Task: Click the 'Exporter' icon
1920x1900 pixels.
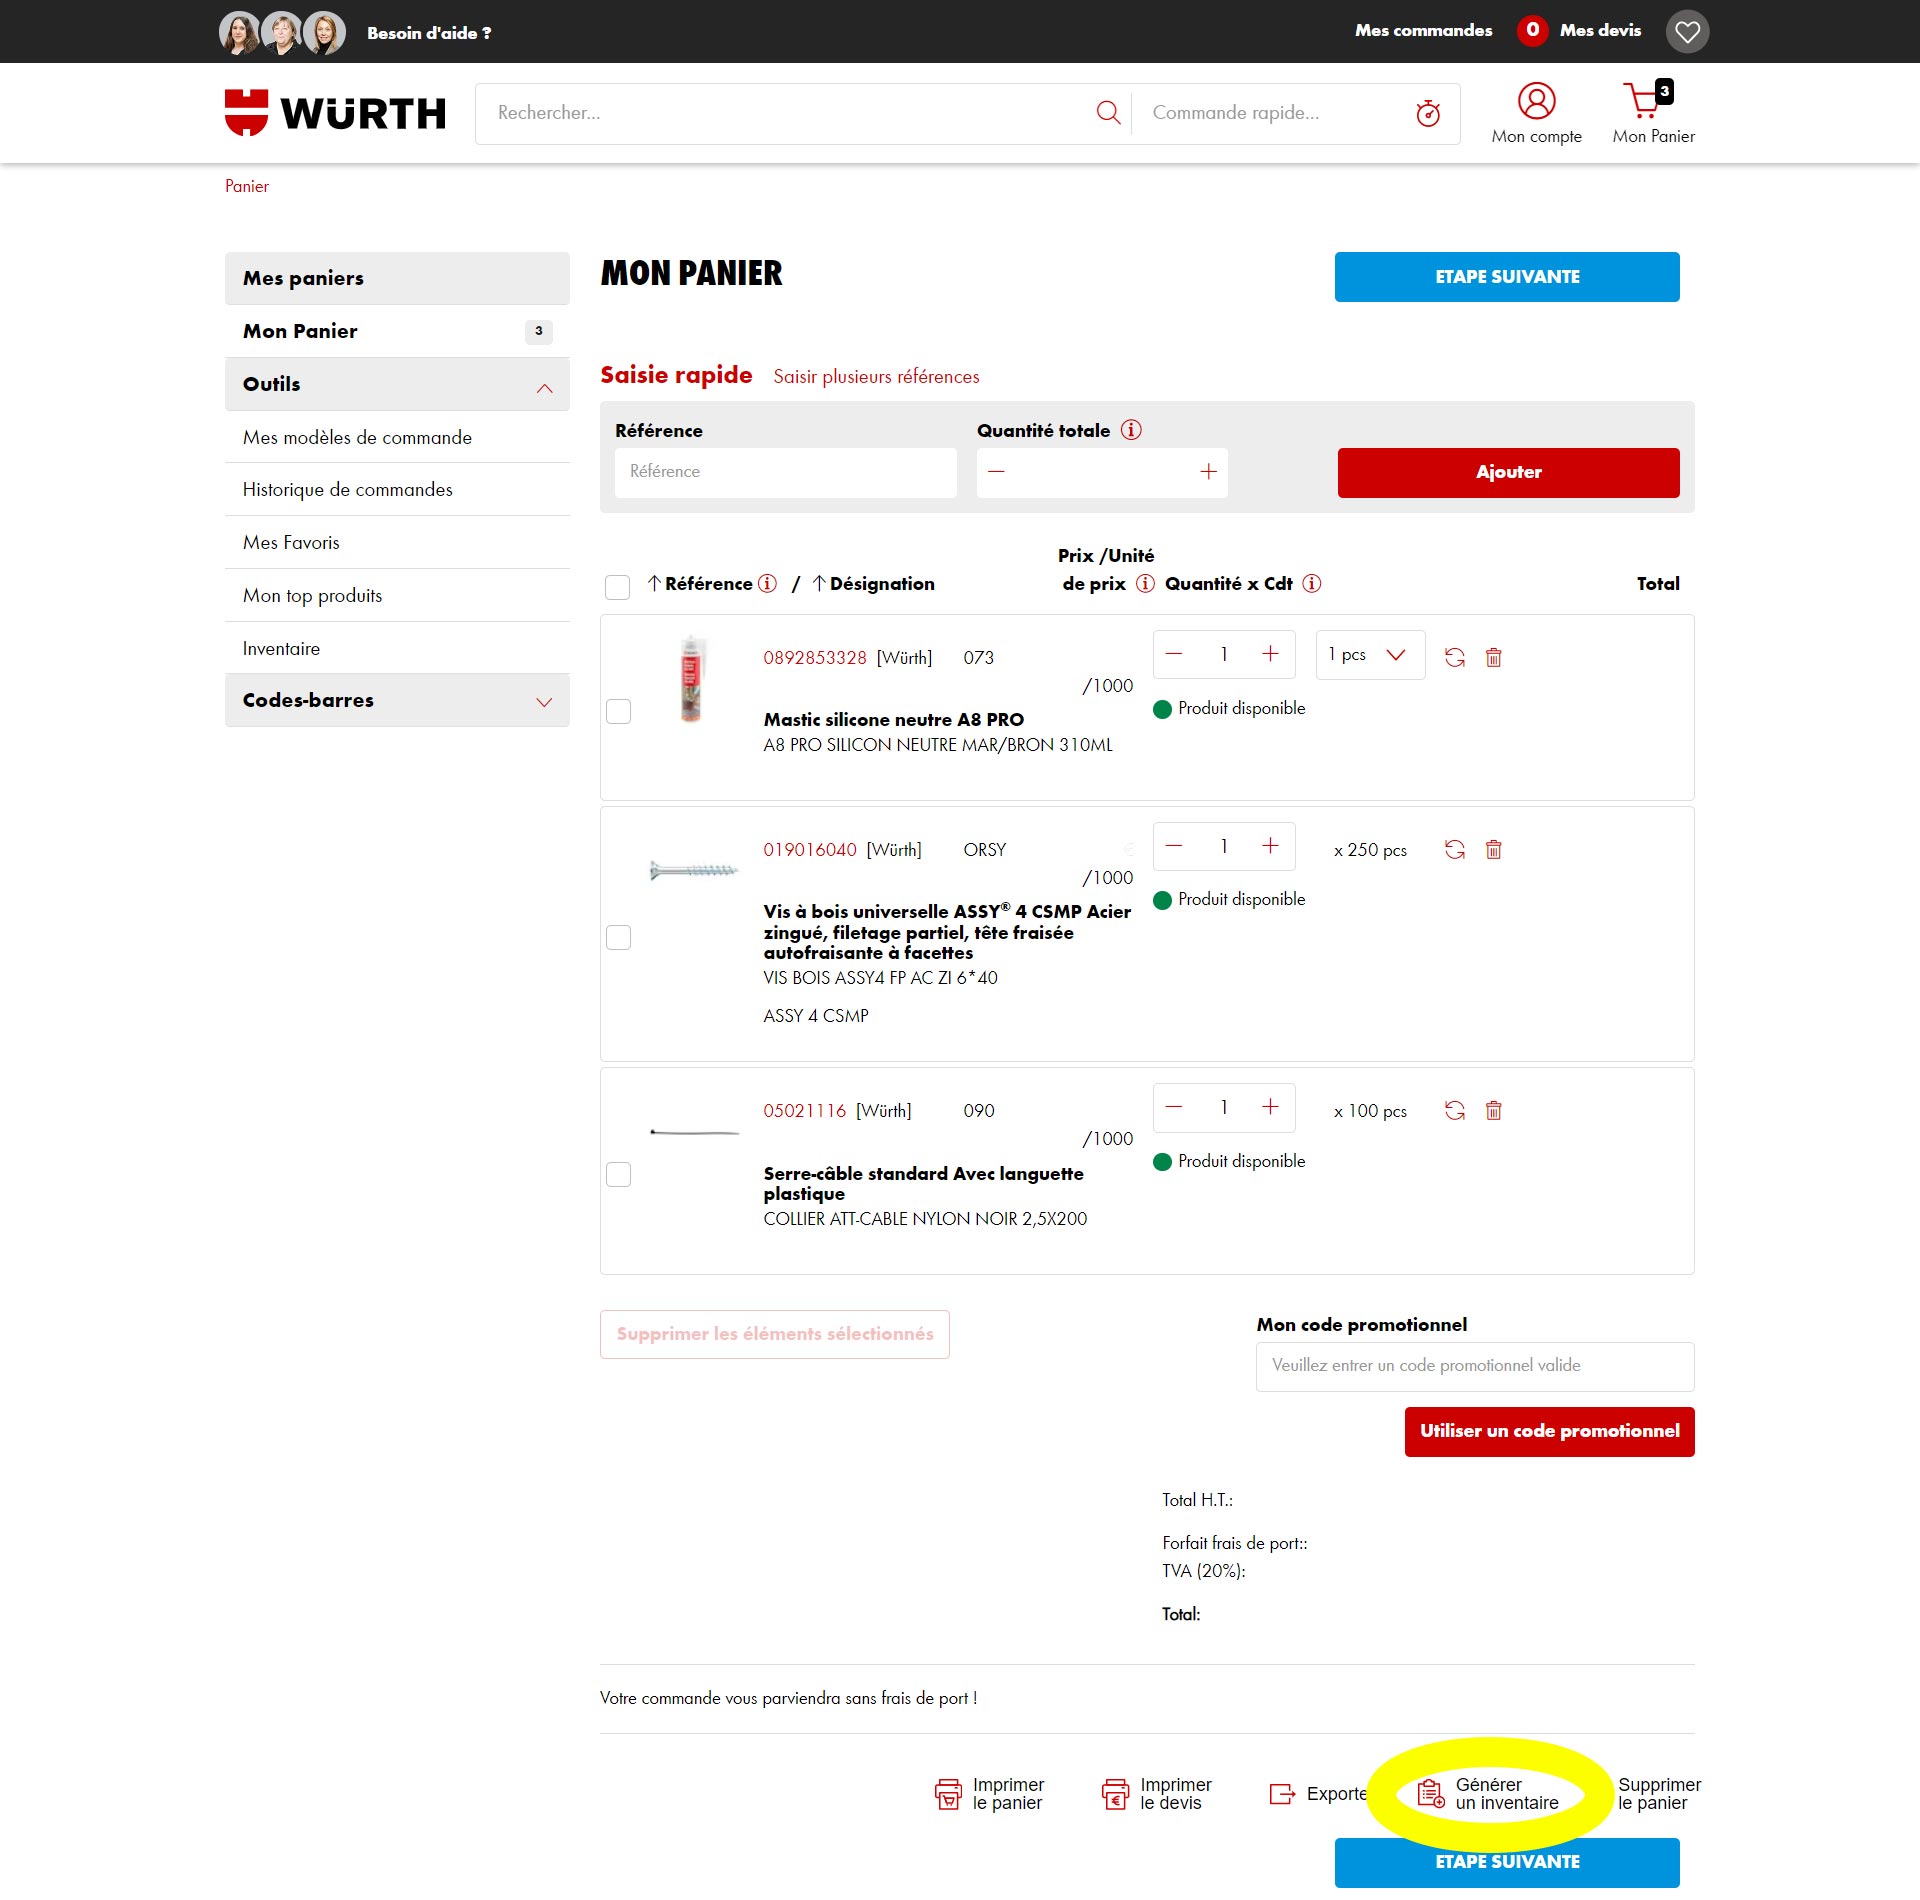Action: [x=1285, y=1790]
